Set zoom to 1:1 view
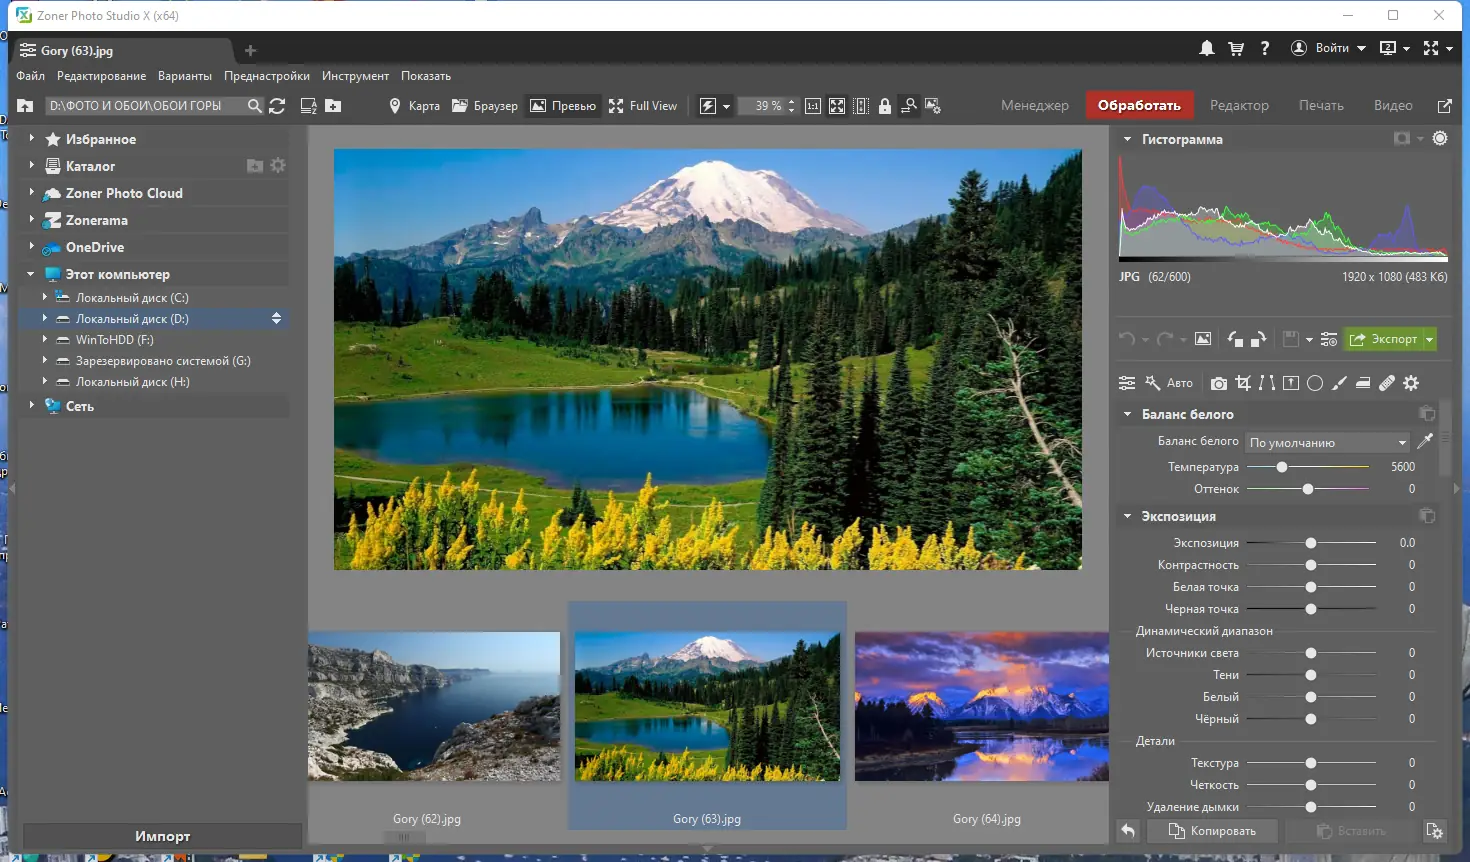Image resolution: width=1470 pixels, height=862 pixels. click(813, 106)
